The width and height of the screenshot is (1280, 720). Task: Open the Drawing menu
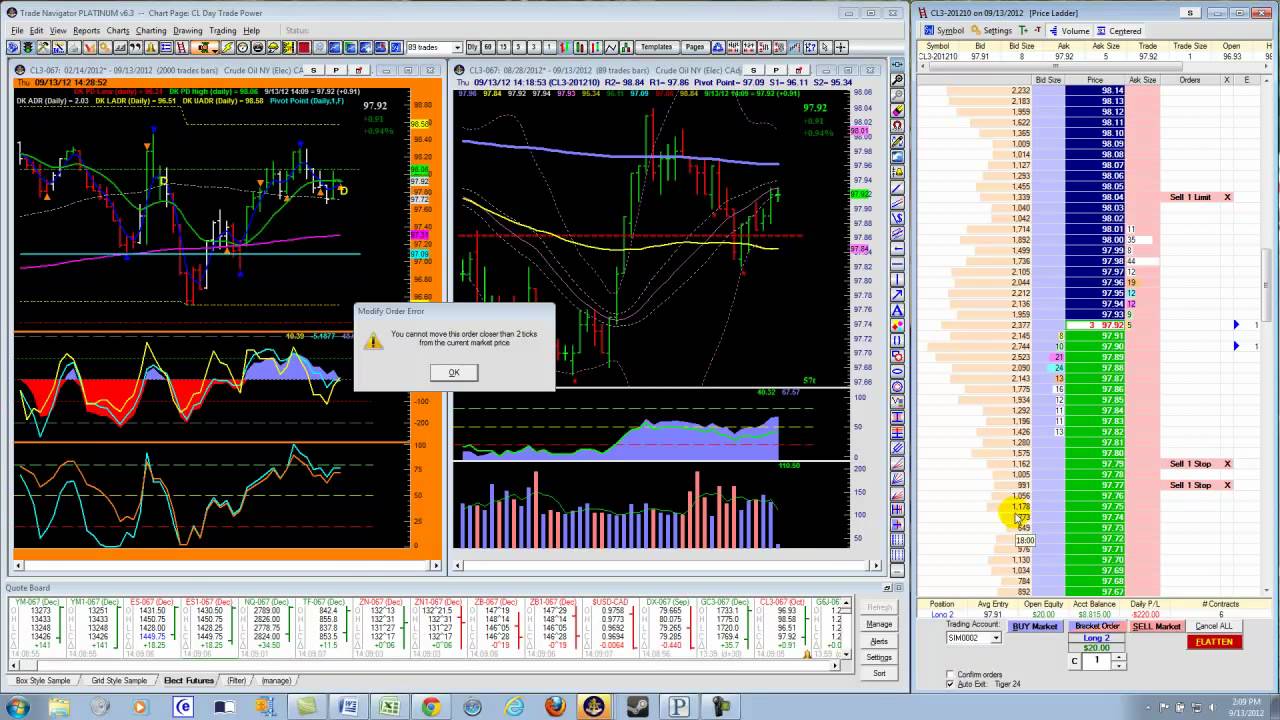(187, 30)
